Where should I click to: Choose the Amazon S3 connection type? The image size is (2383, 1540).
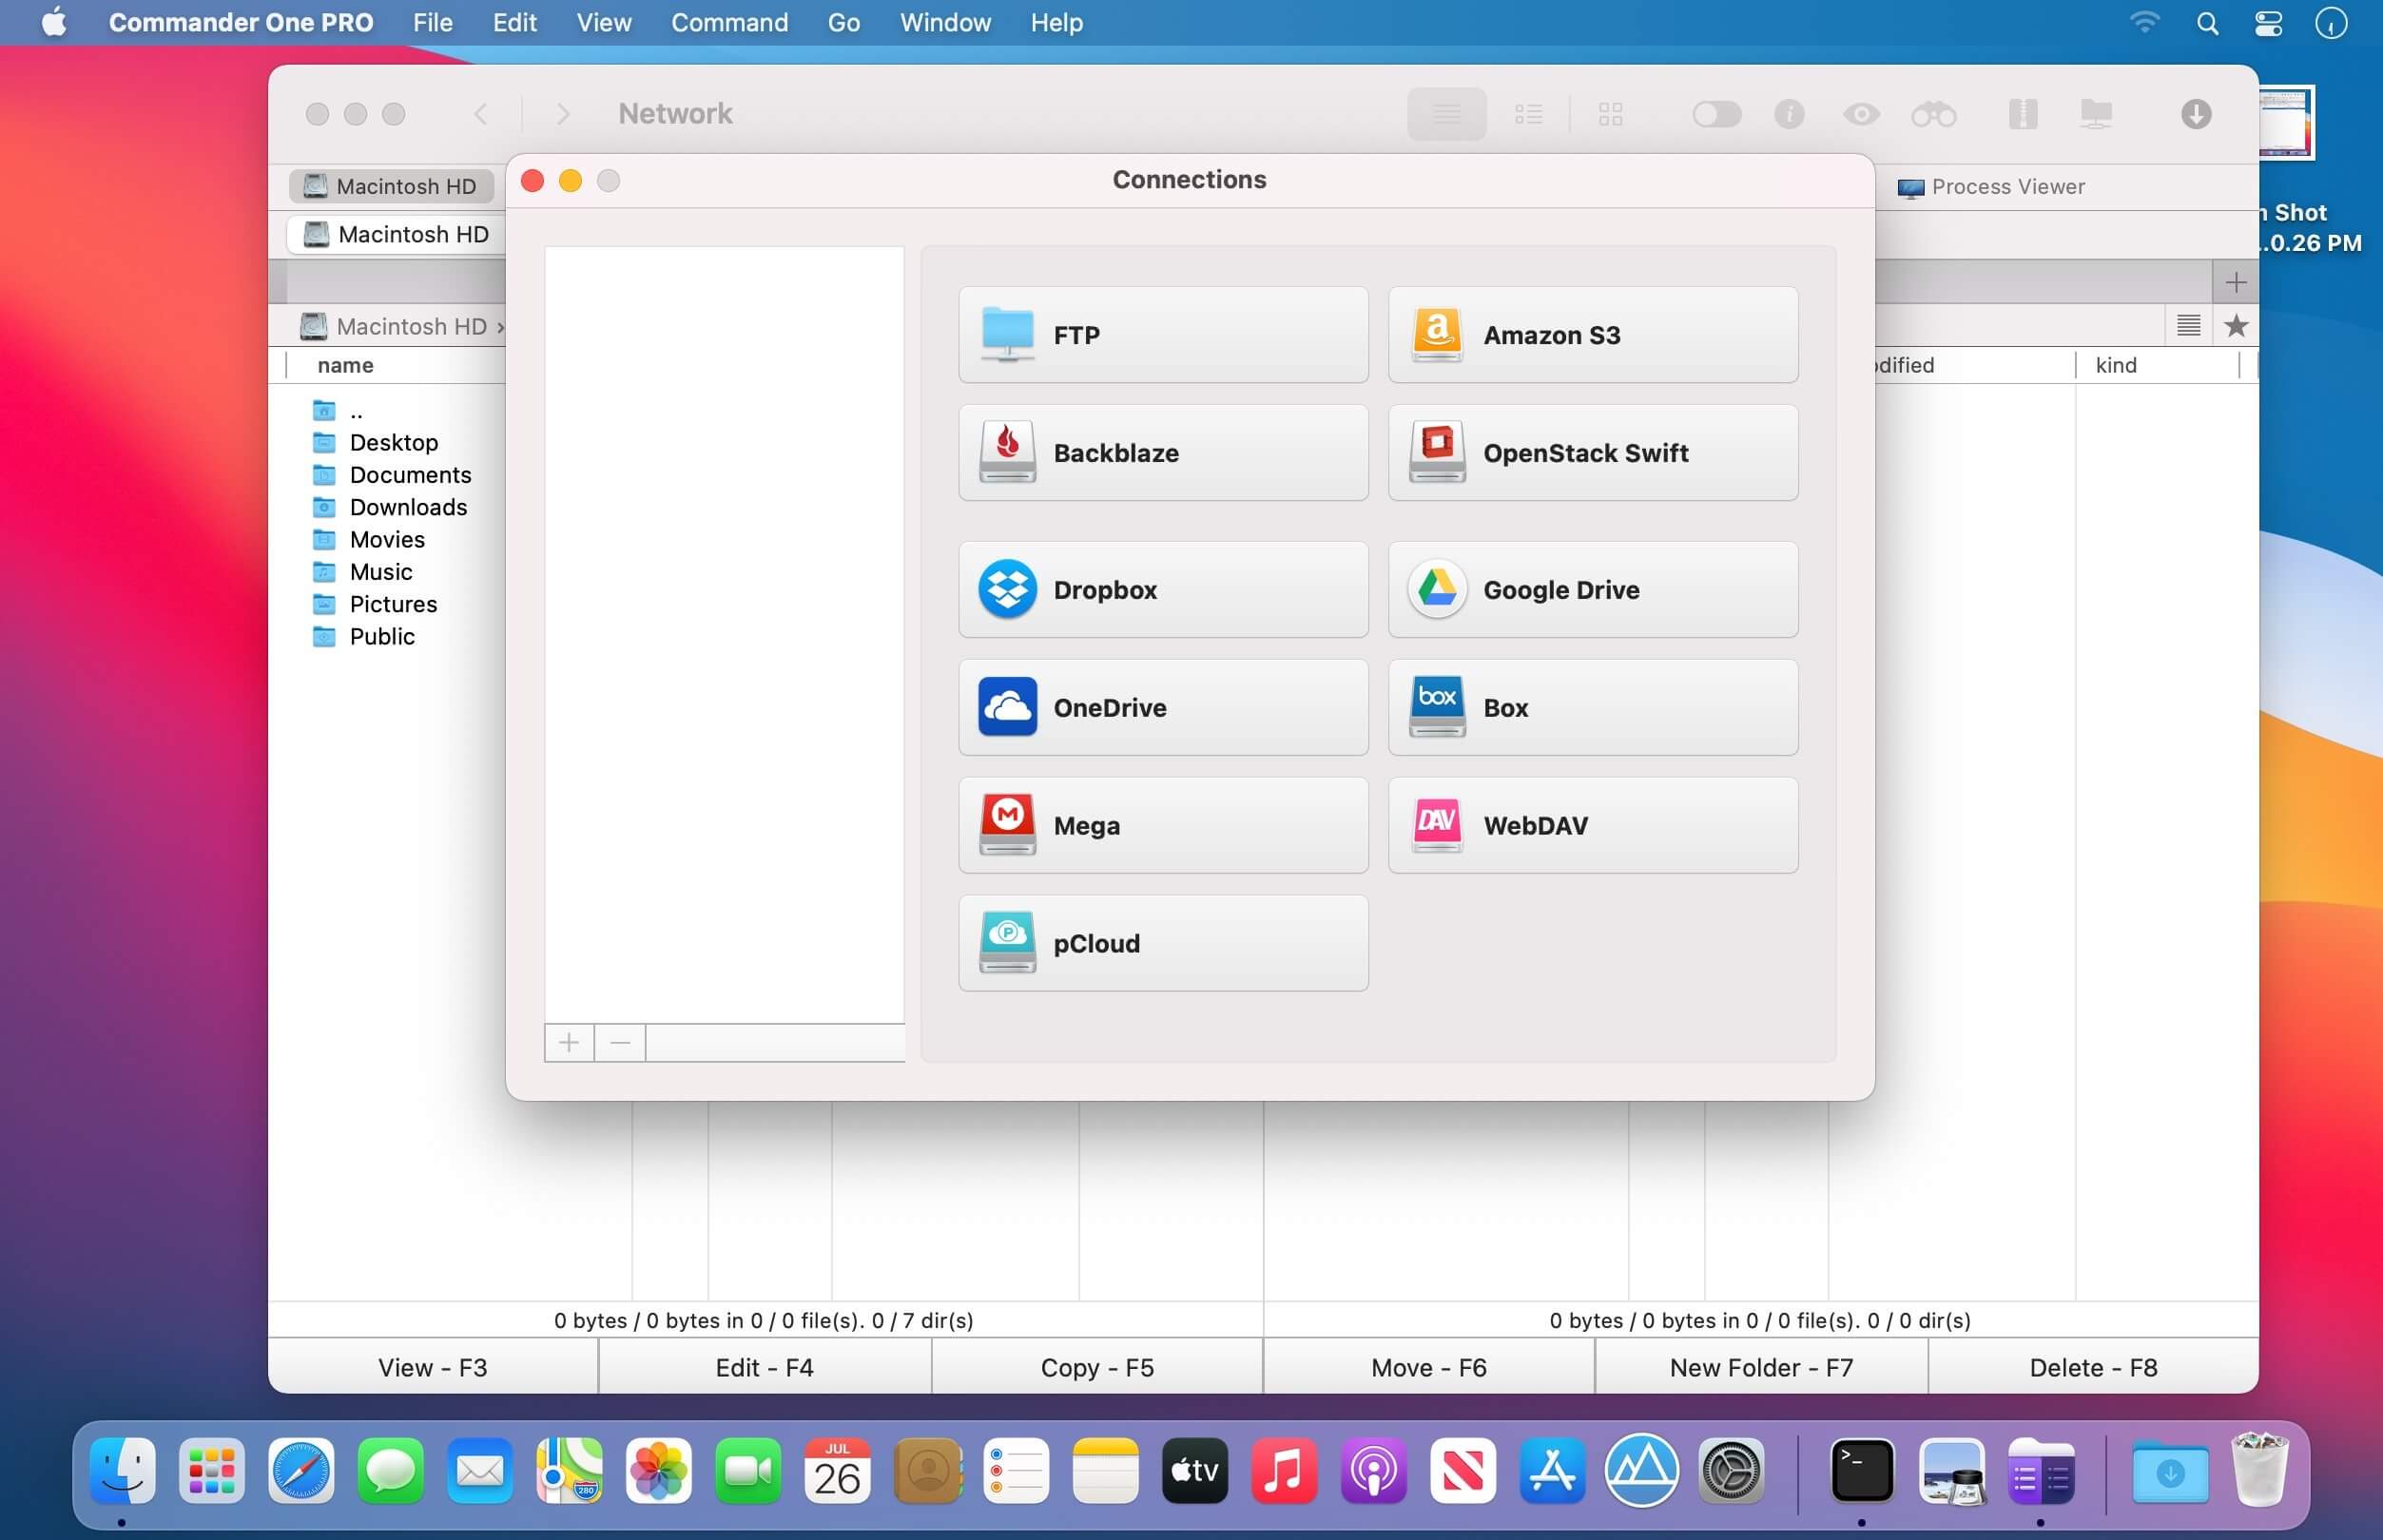click(x=1593, y=335)
